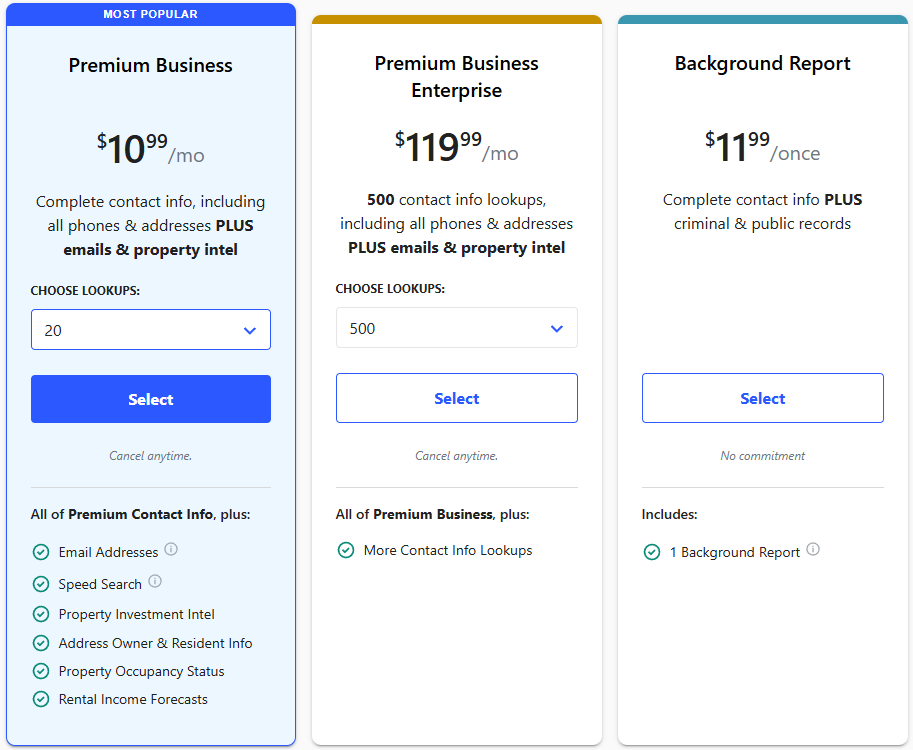Click the Premium Business Enterprise heading
The width and height of the screenshot is (913, 750).
click(x=457, y=77)
